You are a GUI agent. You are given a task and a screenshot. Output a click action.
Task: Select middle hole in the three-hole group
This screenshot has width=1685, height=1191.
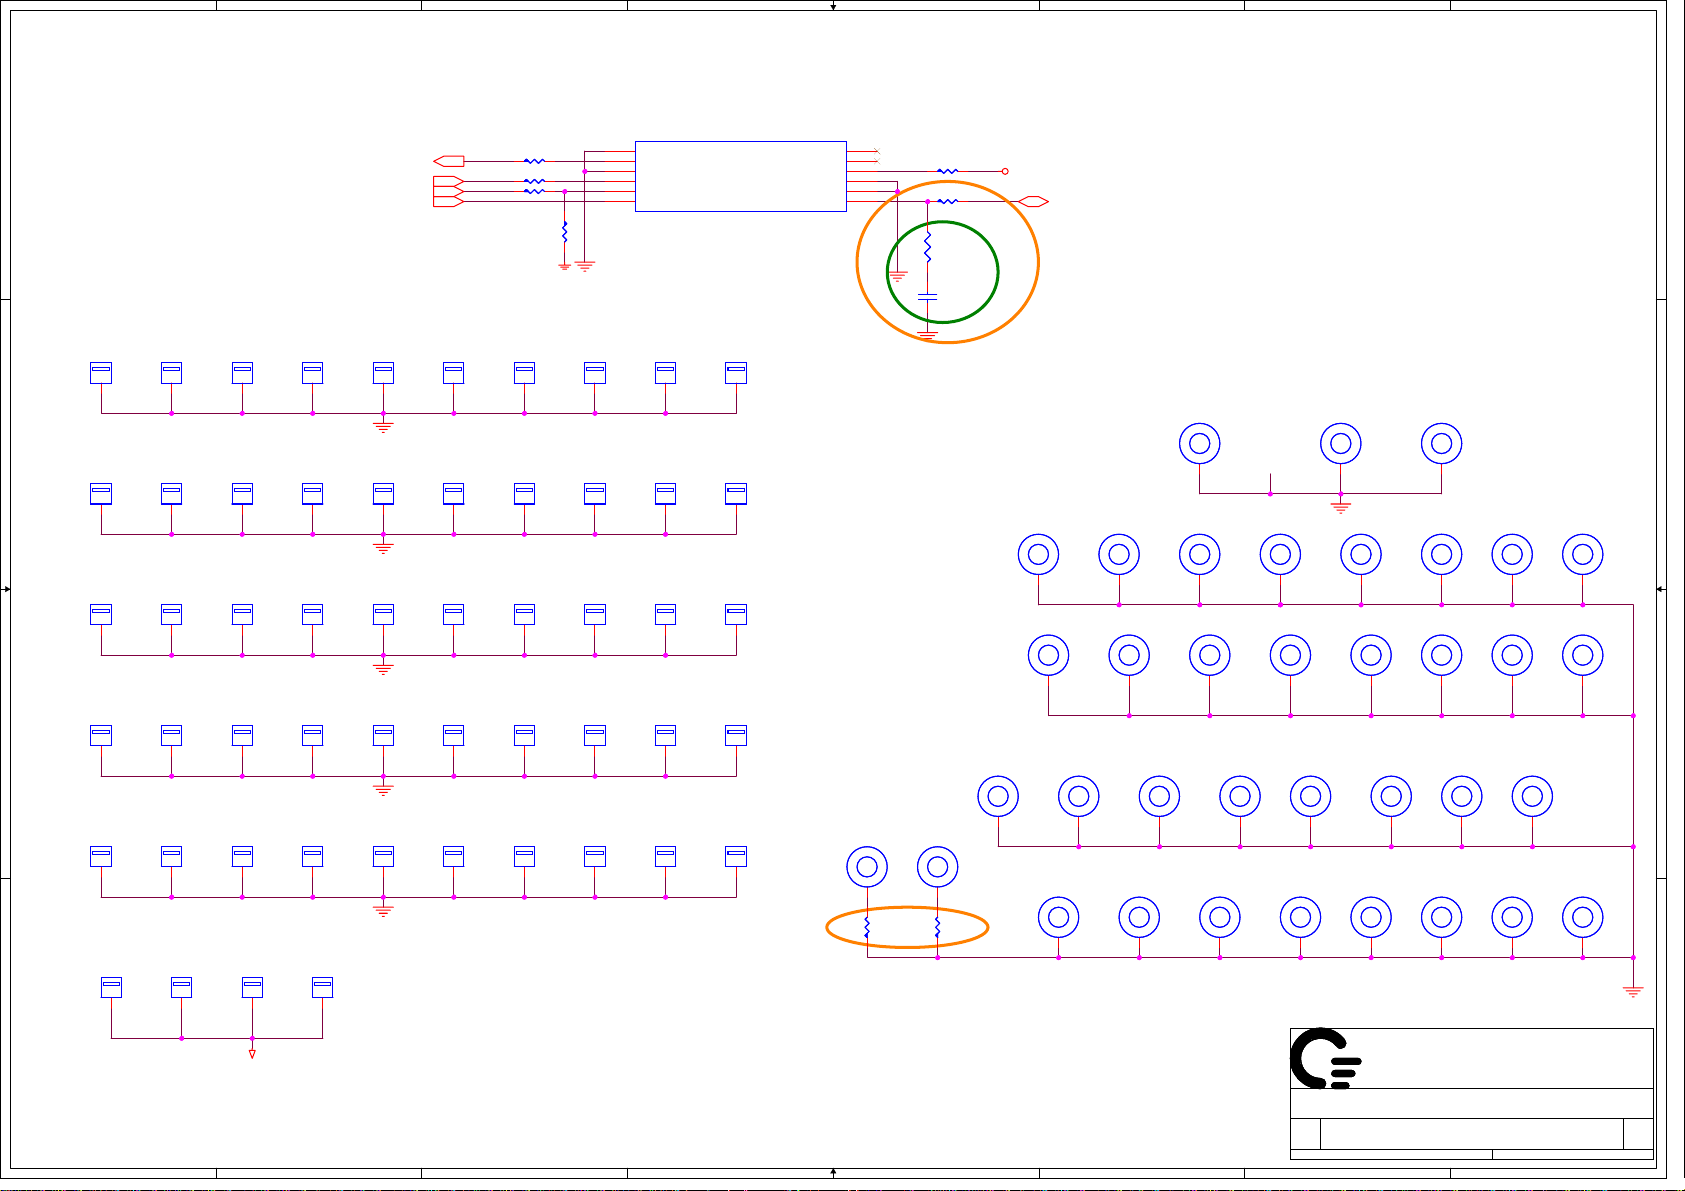click(1341, 443)
